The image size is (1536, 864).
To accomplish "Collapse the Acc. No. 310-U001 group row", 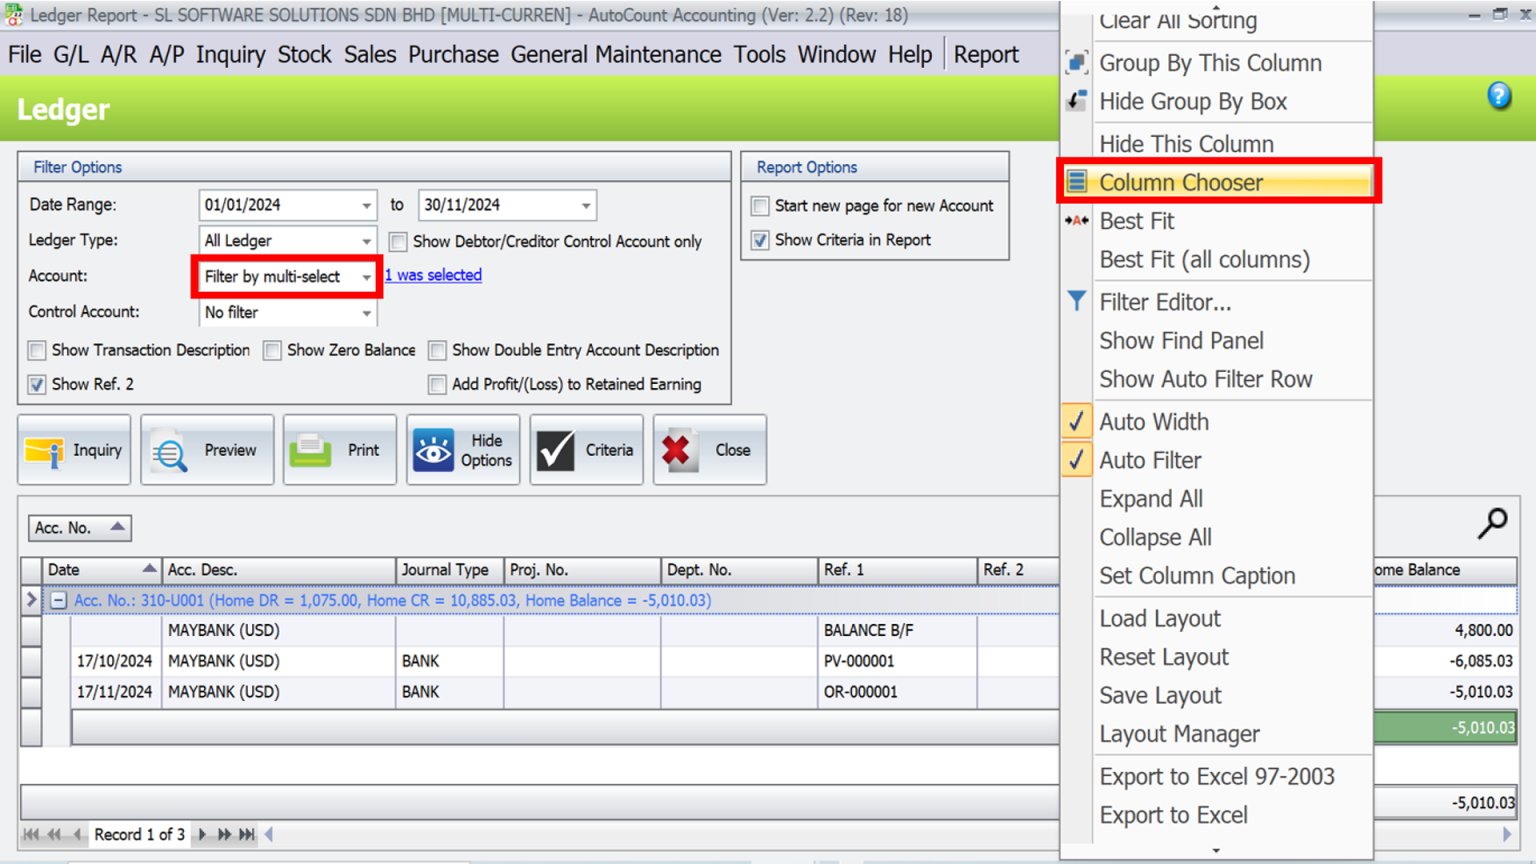I will click(x=58, y=600).
